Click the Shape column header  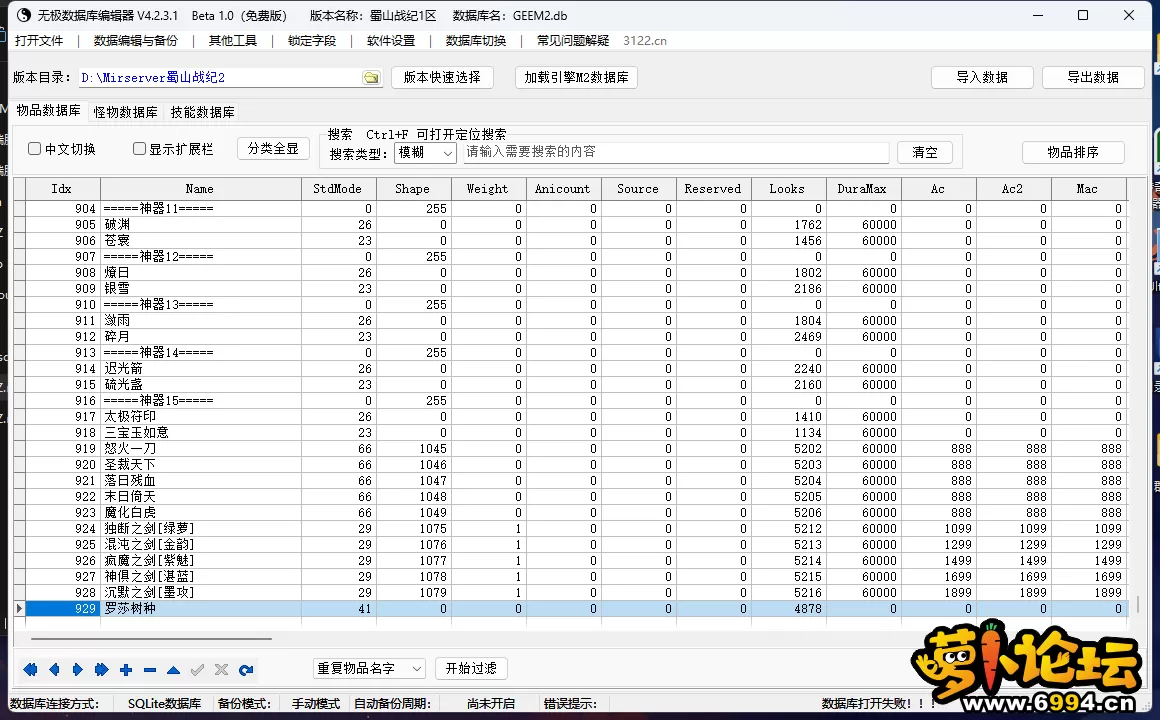tap(413, 189)
